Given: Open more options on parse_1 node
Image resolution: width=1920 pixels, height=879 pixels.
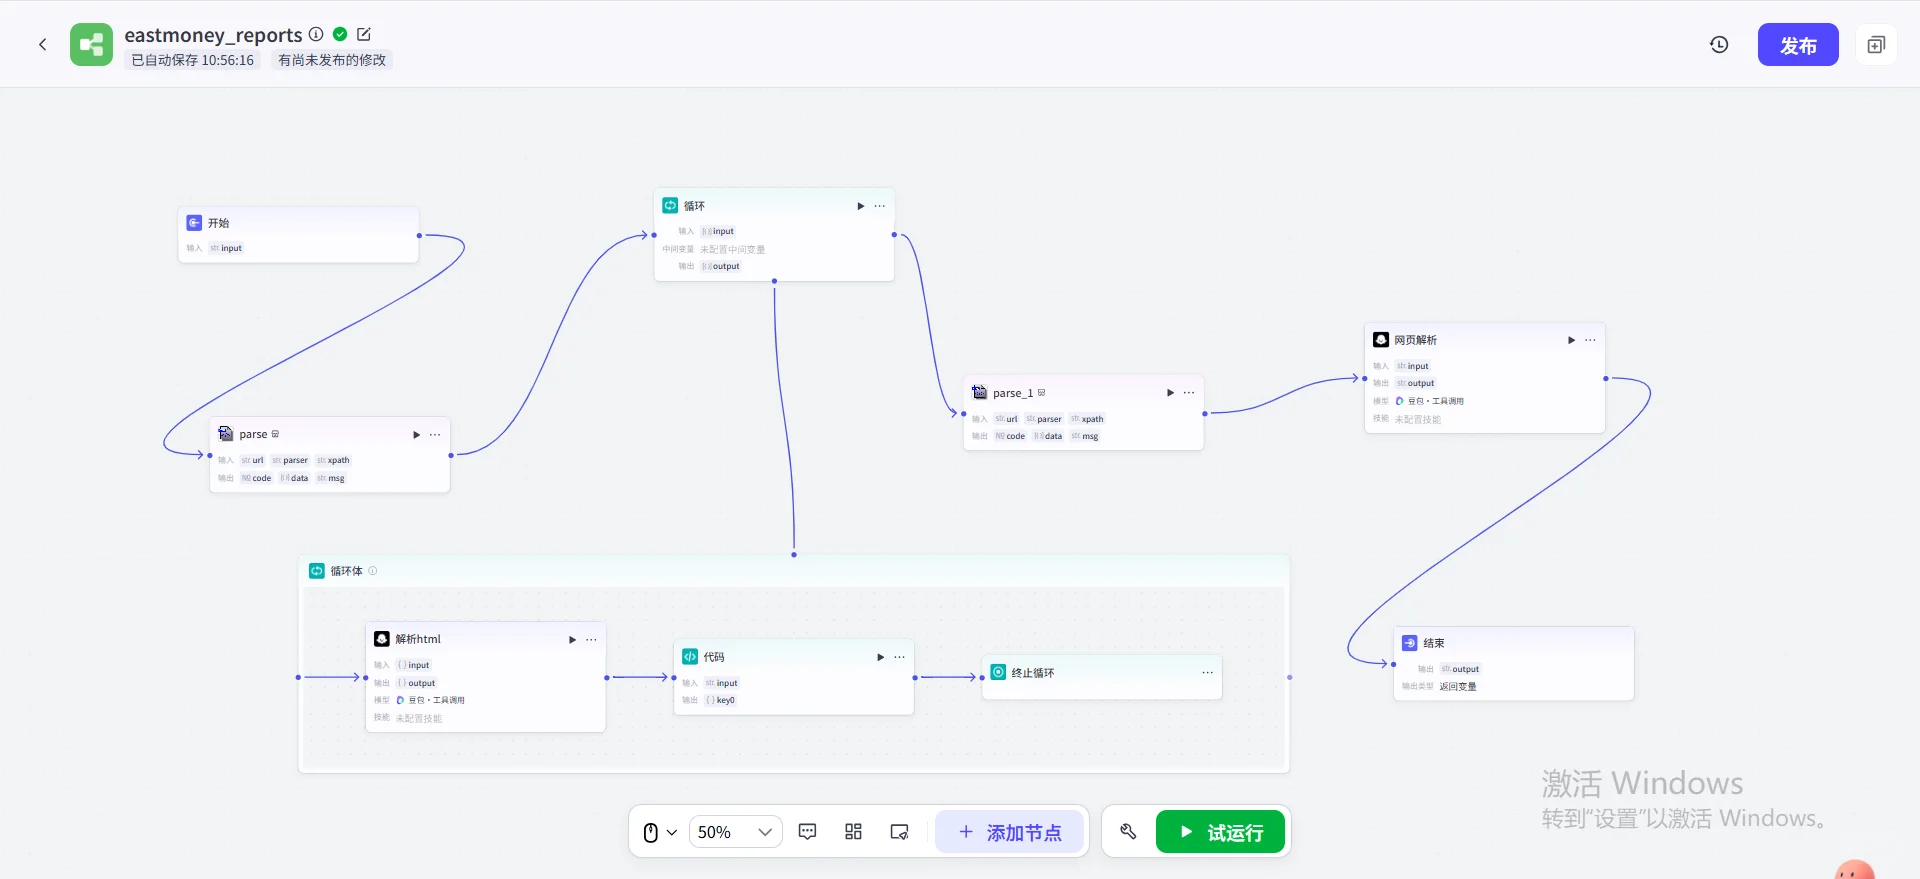Looking at the screenshot, I should coord(1189,393).
